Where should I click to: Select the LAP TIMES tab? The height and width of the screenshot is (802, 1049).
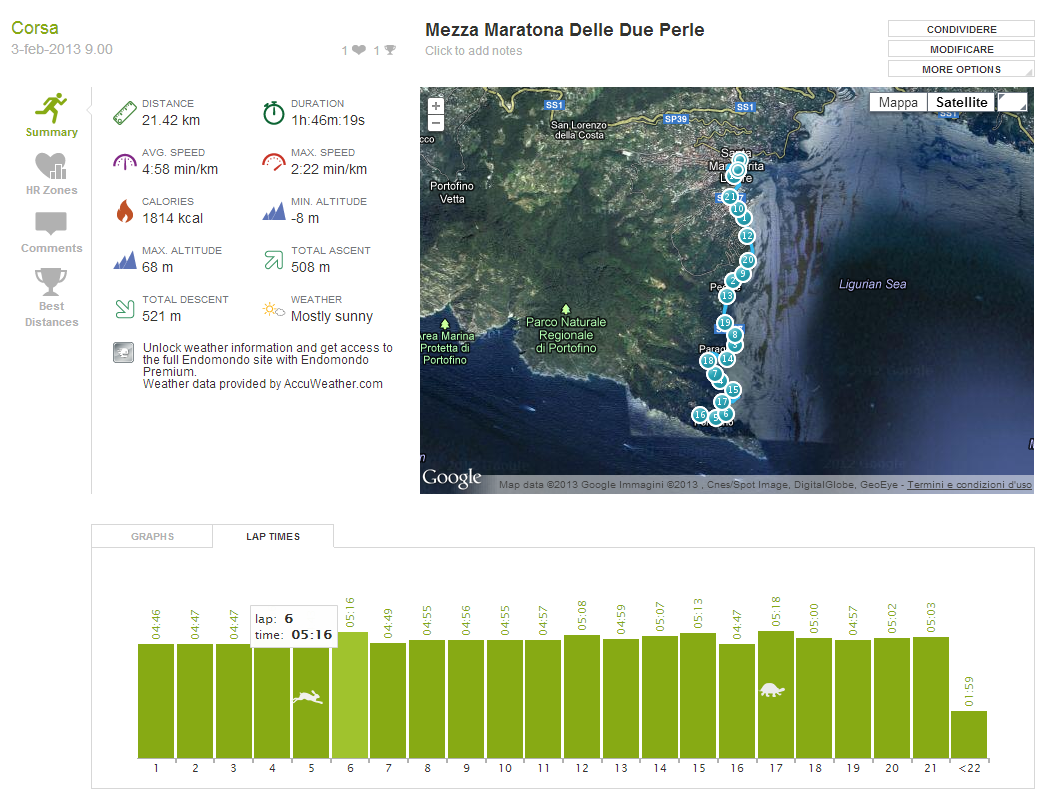click(x=273, y=537)
